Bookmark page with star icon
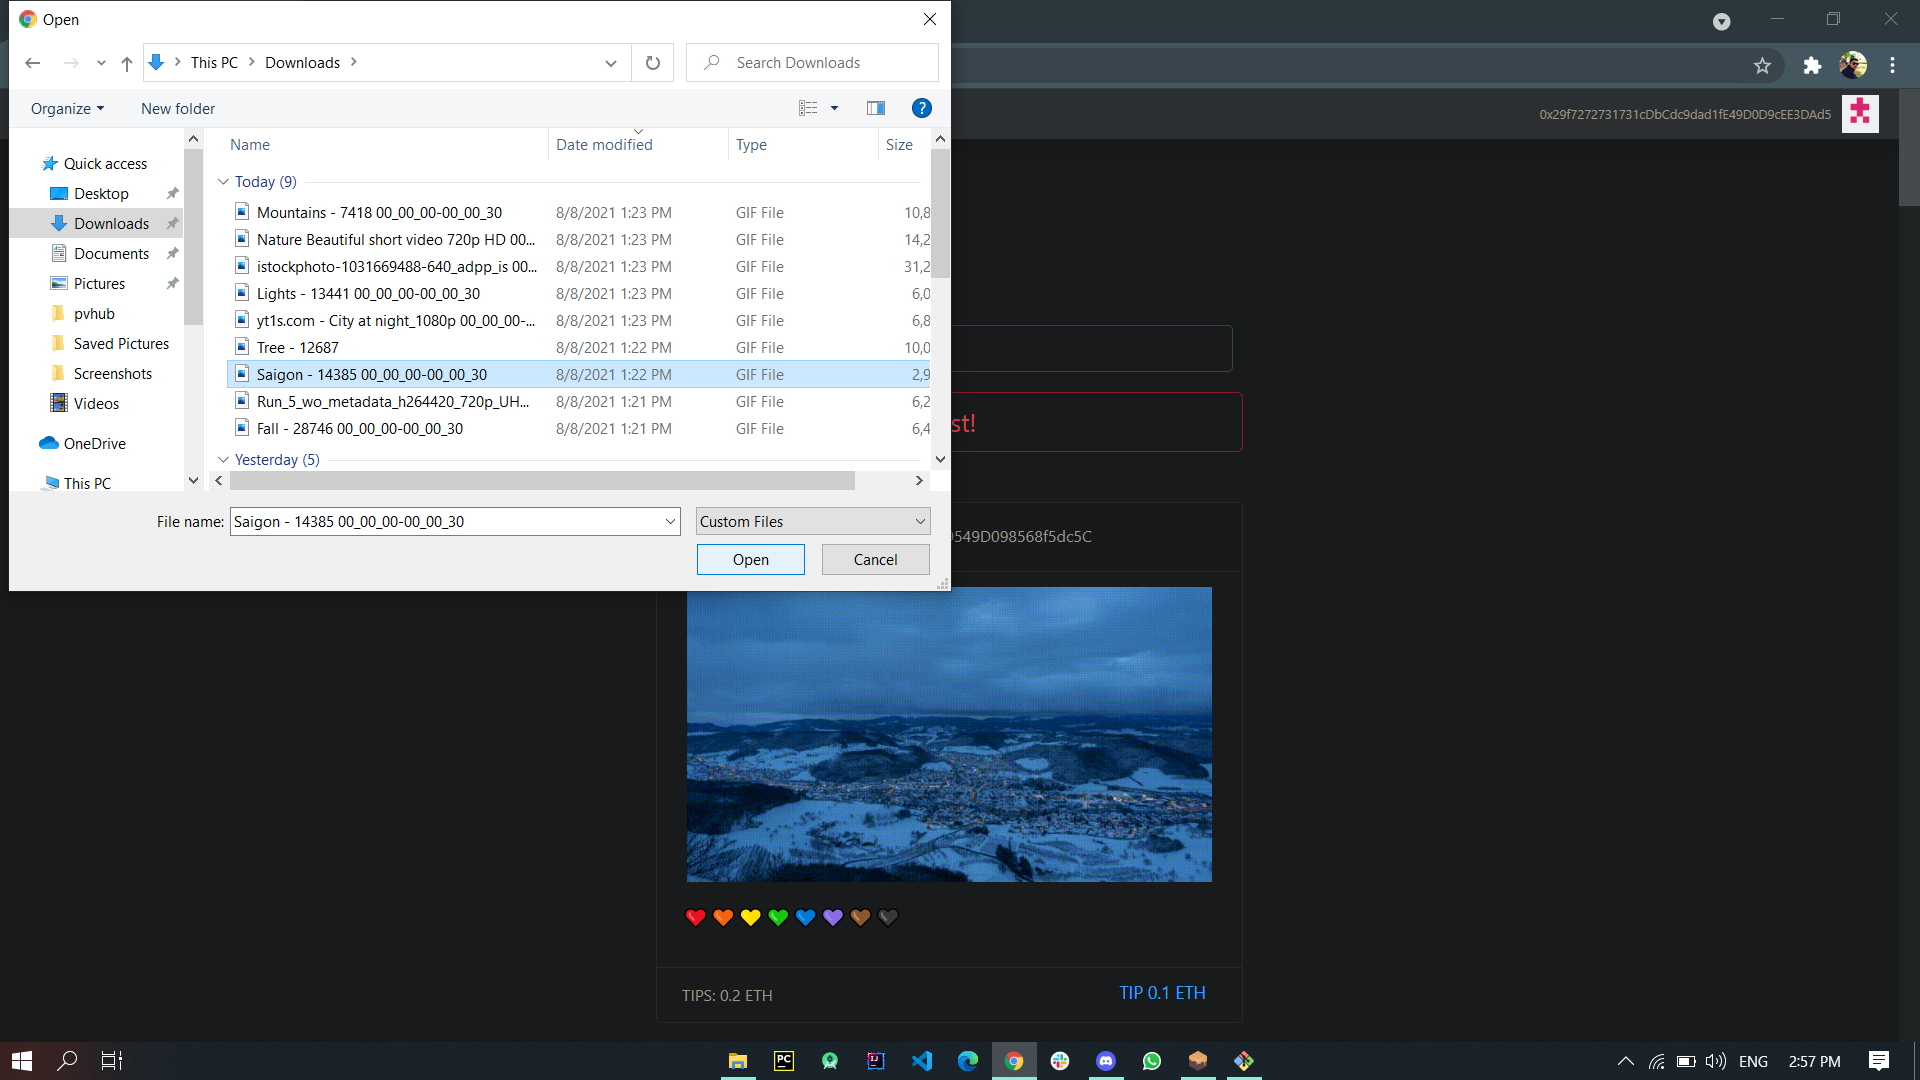Image resolution: width=1920 pixels, height=1080 pixels. (x=1762, y=66)
